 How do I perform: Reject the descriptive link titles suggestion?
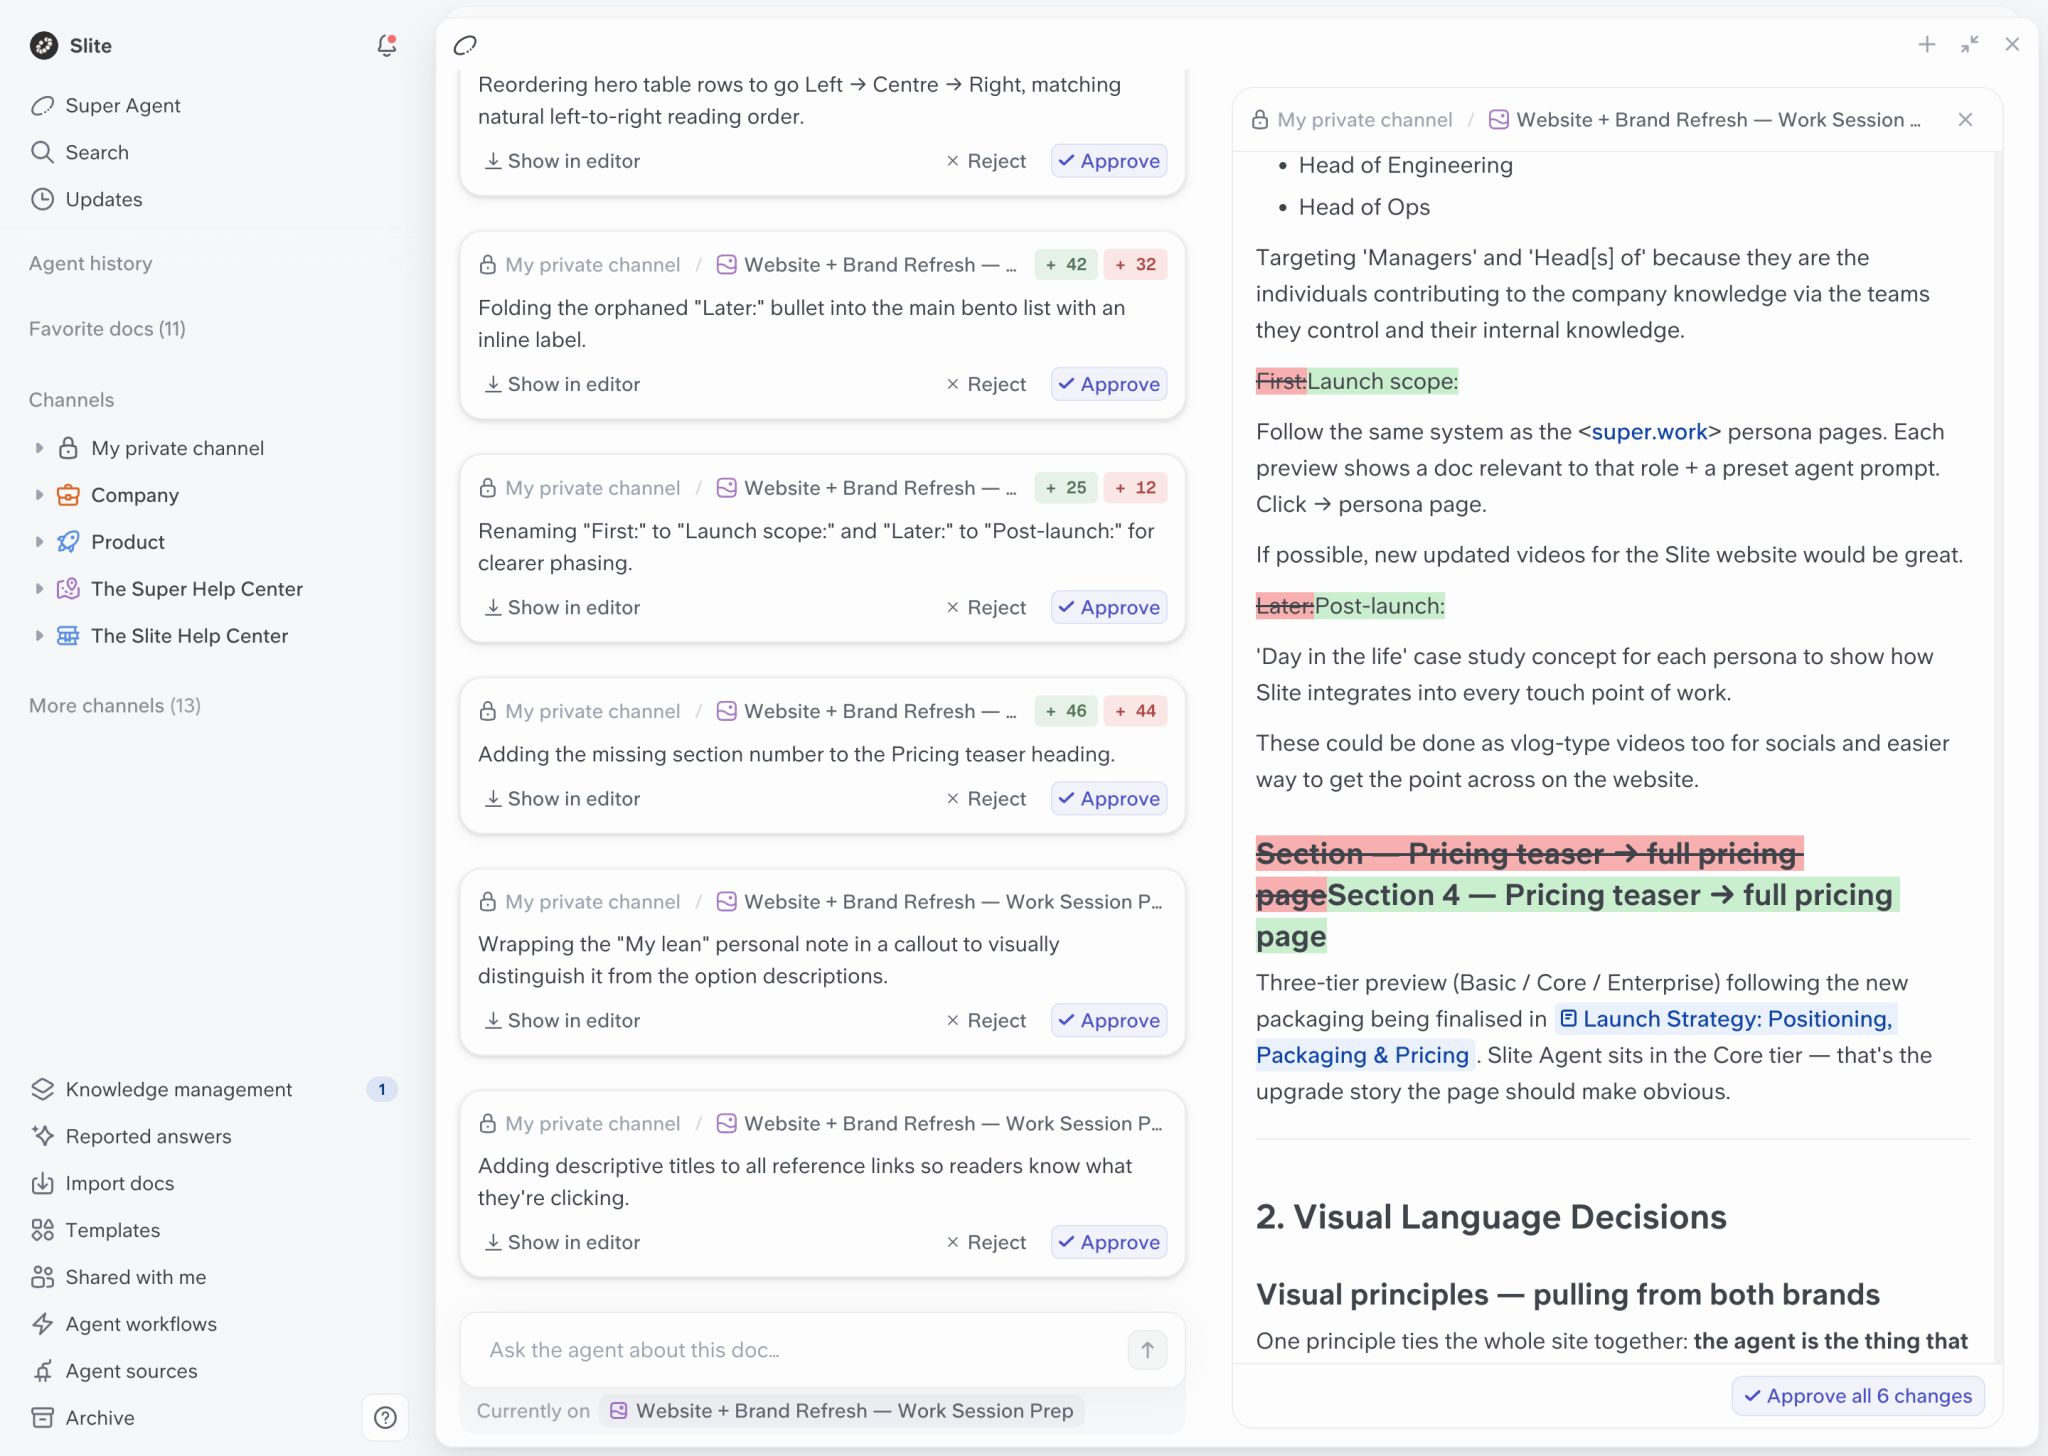(986, 1242)
